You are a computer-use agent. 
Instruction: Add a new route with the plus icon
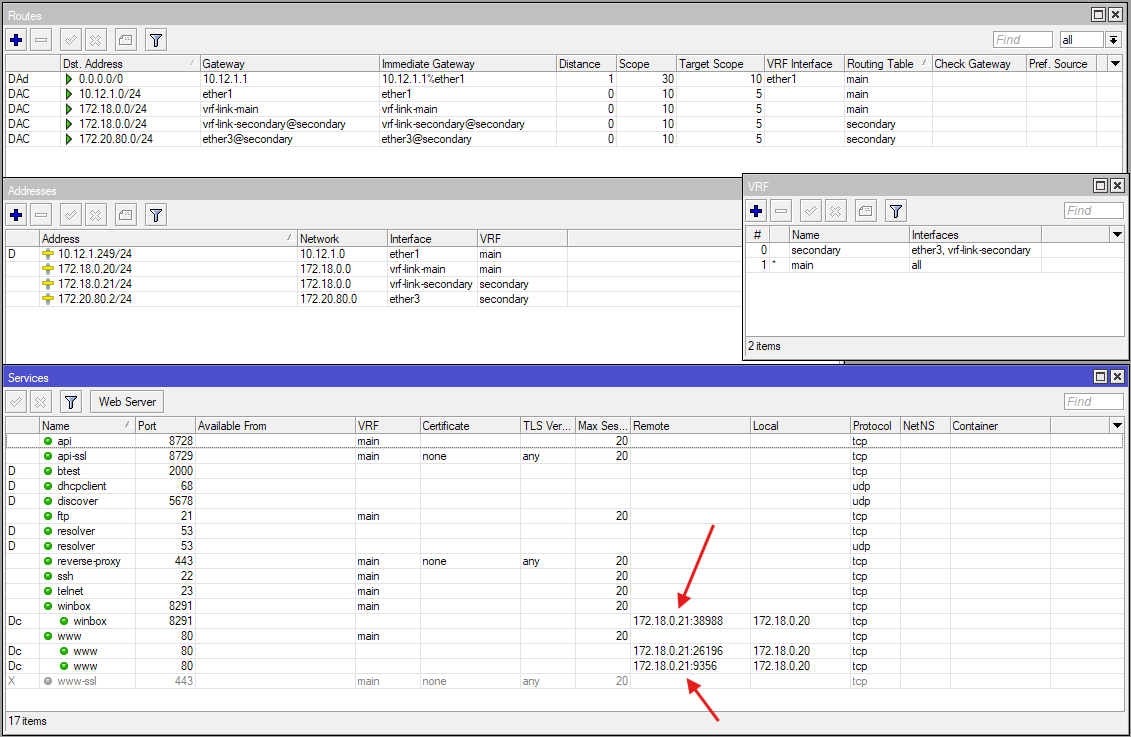coord(17,40)
